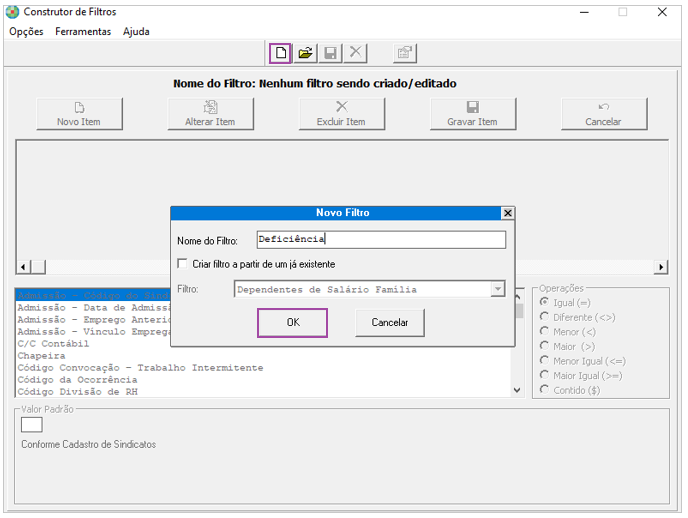Confirm the new filter with OK
The width and height of the screenshot is (688, 518).
(x=293, y=322)
